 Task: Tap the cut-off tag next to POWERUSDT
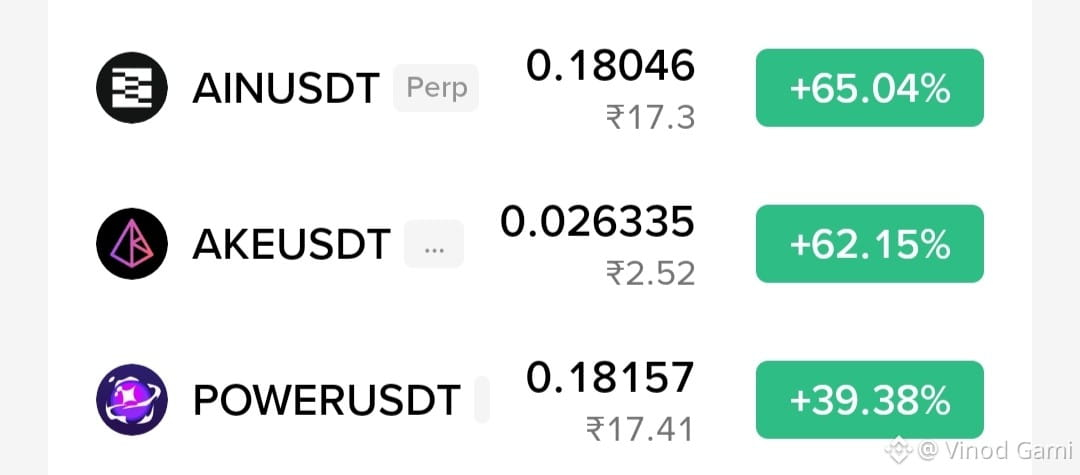[482, 399]
